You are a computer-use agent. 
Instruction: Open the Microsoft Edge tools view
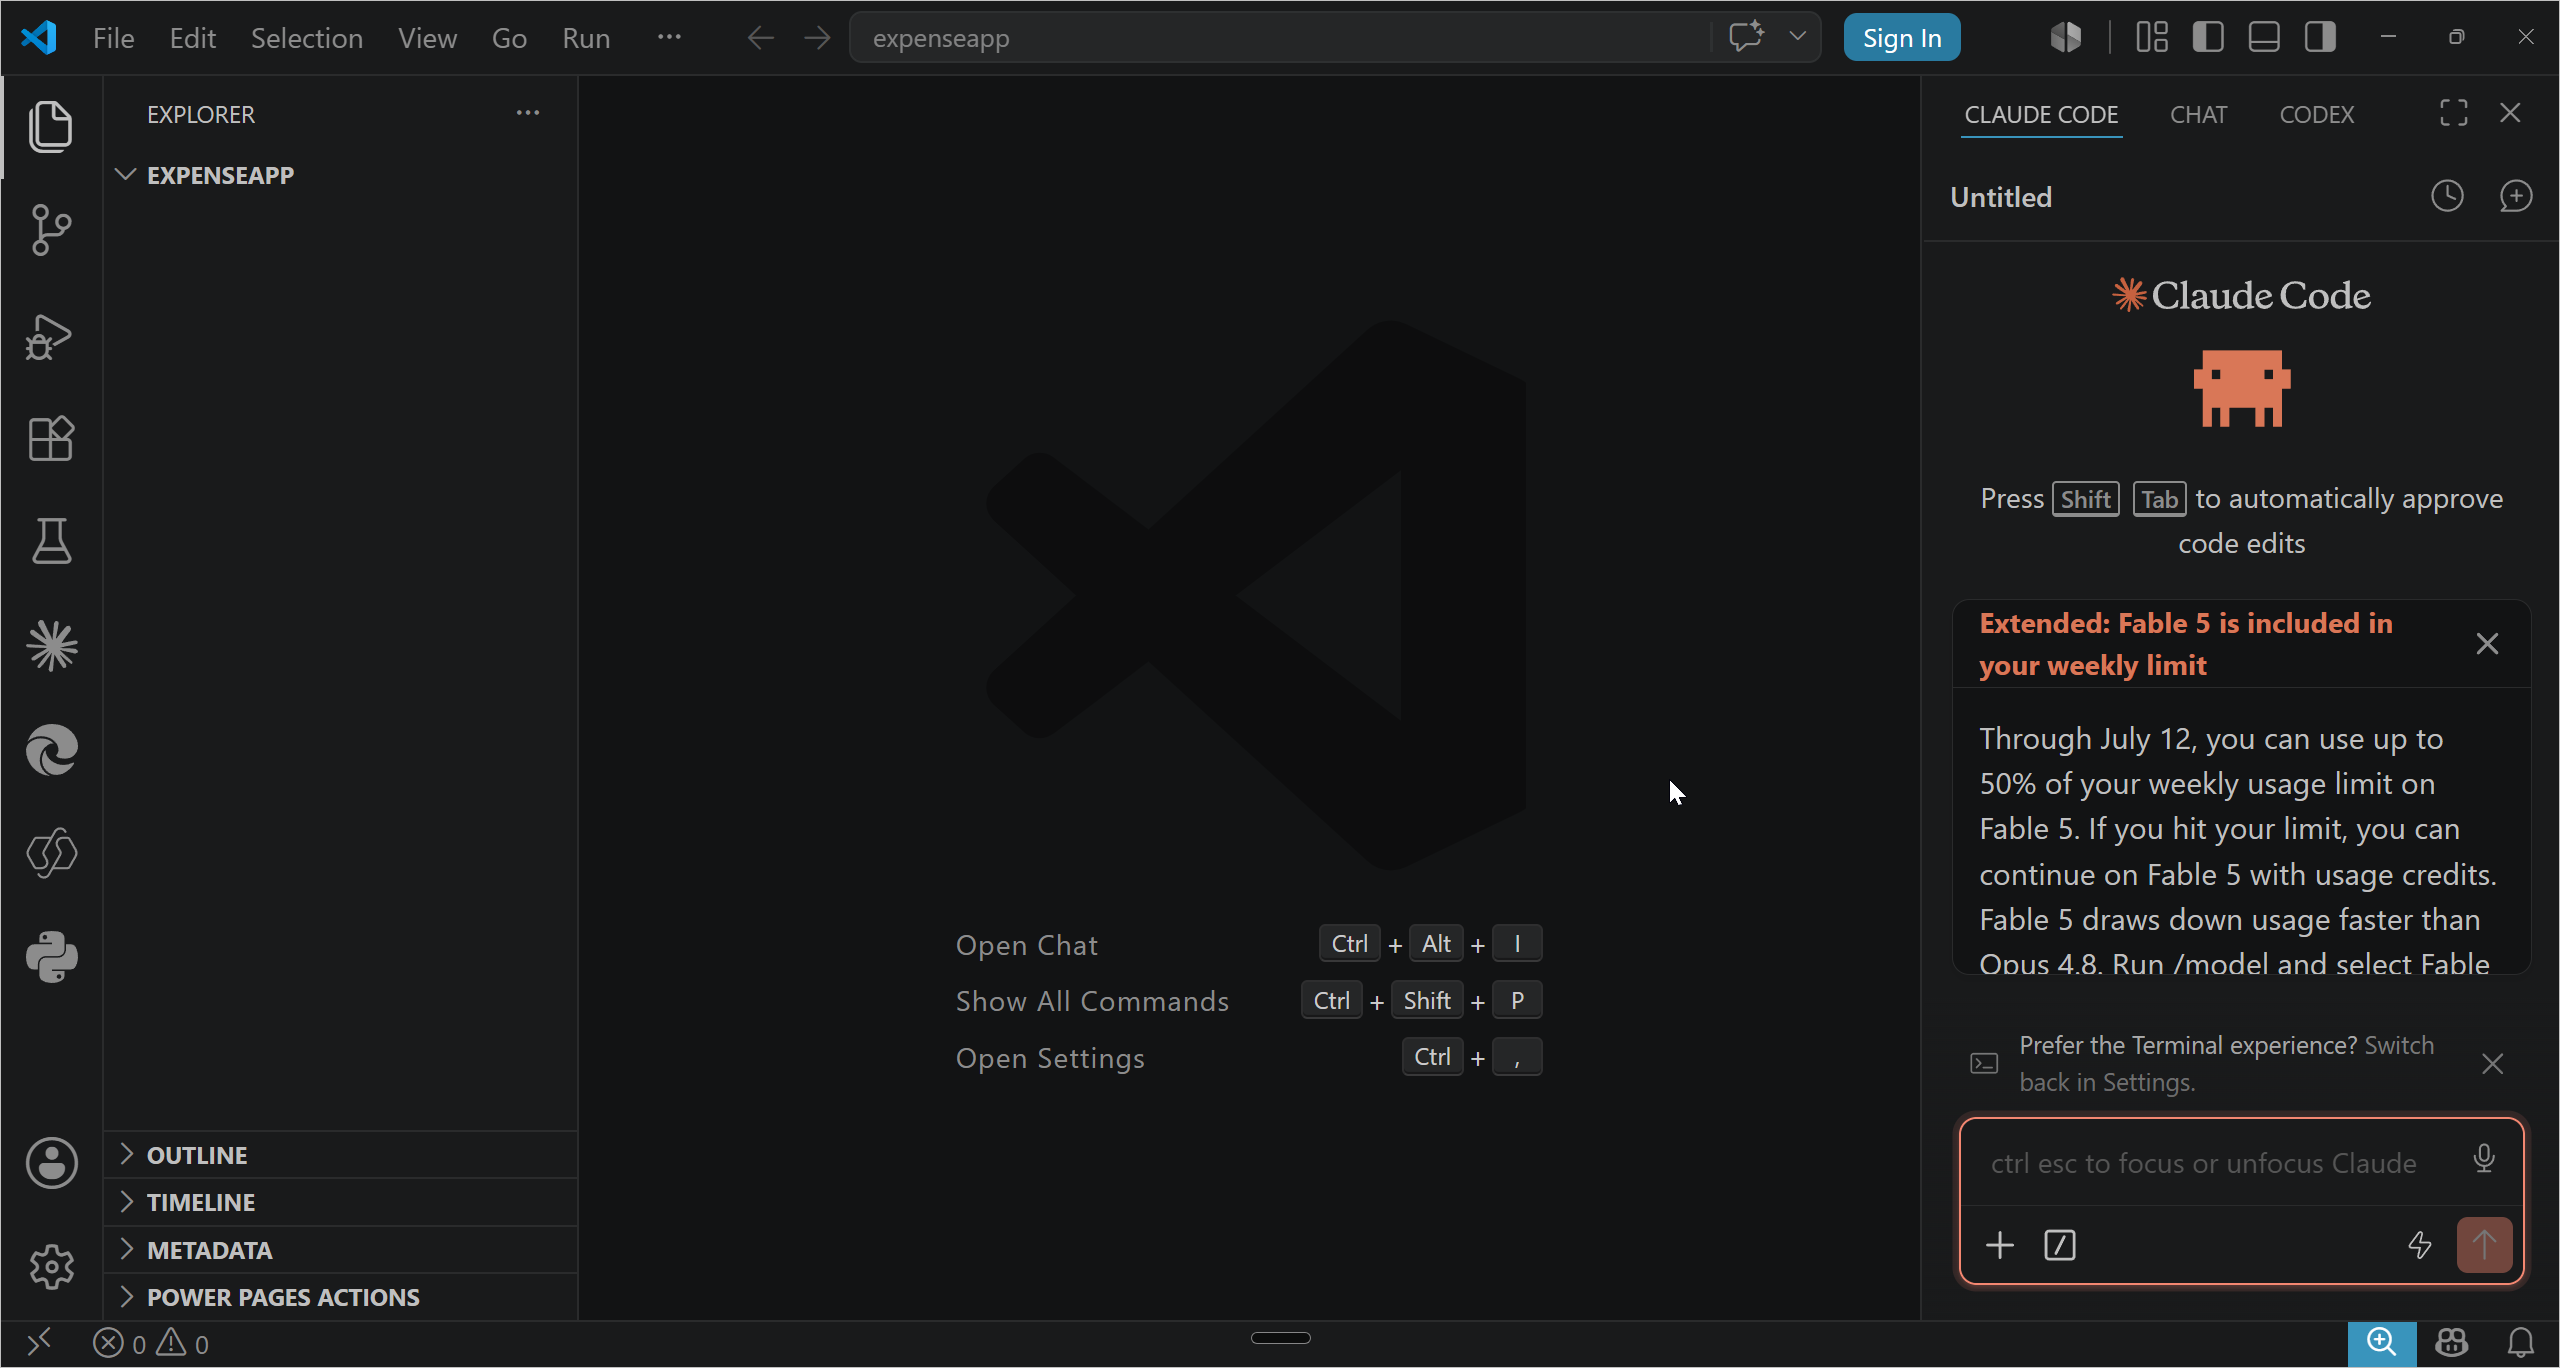pyautogui.click(x=51, y=750)
